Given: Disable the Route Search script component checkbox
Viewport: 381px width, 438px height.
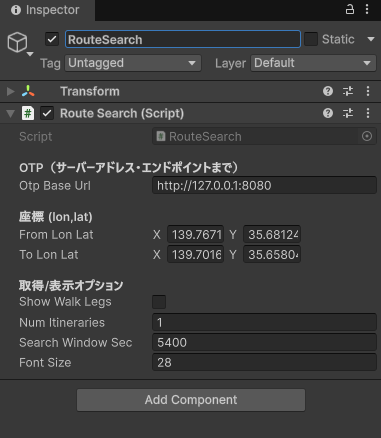Looking at the screenshot, I should click(47, 113).
